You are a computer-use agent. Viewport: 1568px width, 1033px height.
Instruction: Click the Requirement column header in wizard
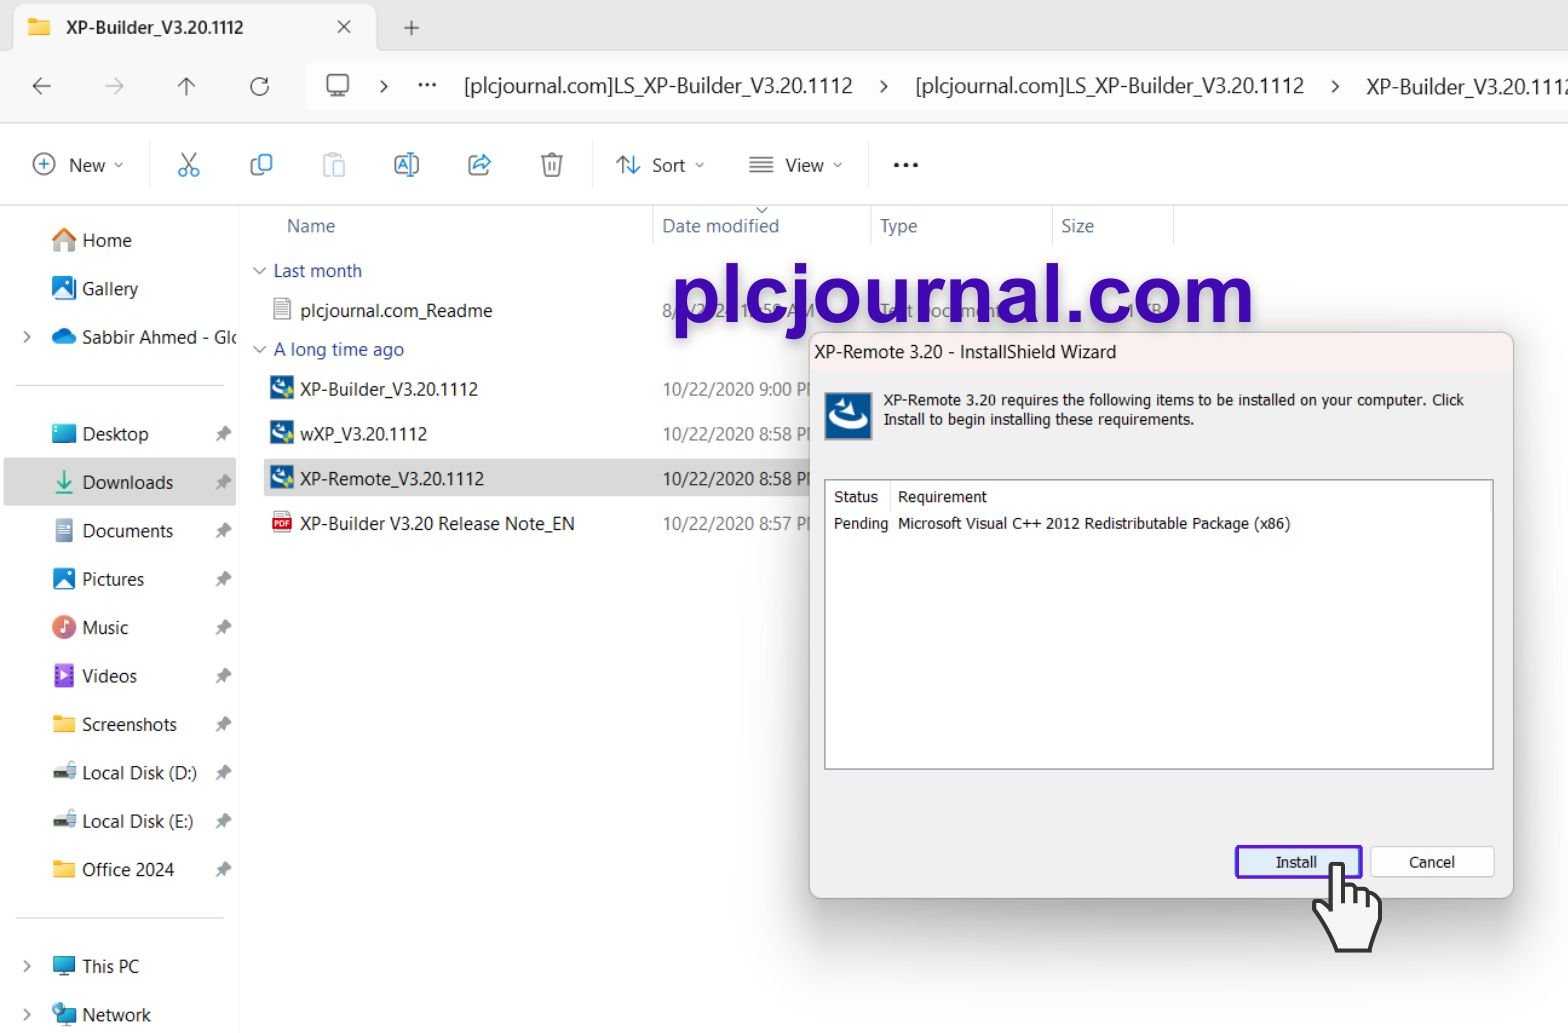pos(942,497)
